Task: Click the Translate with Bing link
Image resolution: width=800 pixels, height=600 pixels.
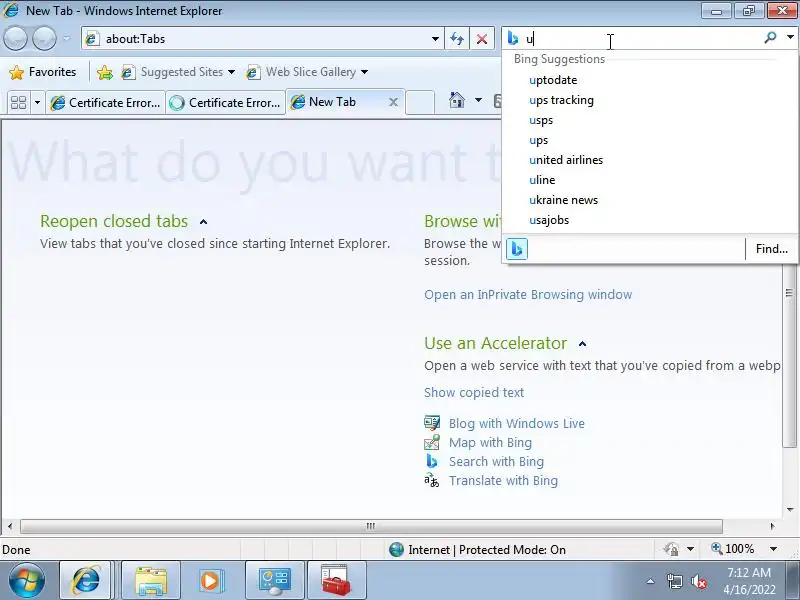Action: pyautogui.click(x=503, y=481)
